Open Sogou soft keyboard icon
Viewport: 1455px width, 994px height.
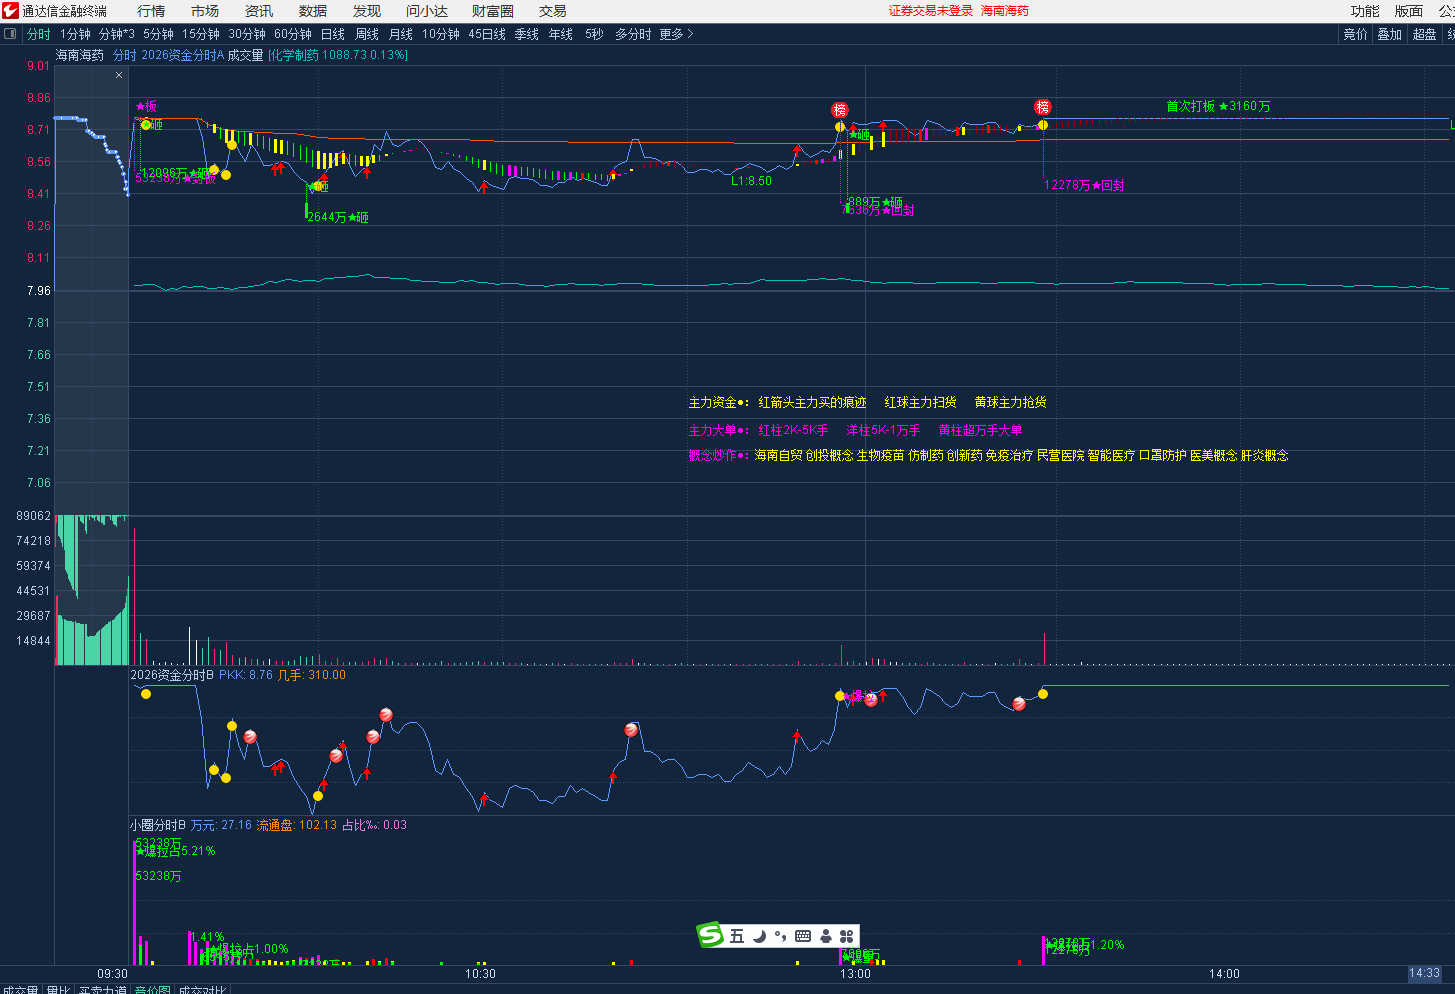(x=803, y=936)
